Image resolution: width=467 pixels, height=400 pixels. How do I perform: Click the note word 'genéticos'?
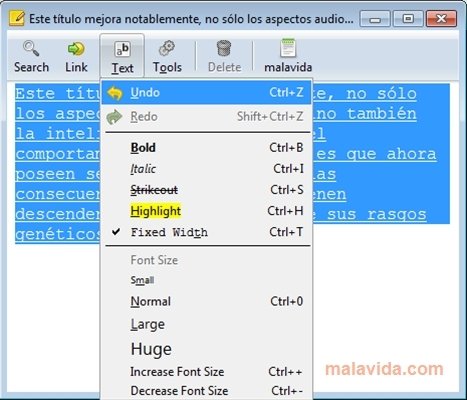[57, 234]
